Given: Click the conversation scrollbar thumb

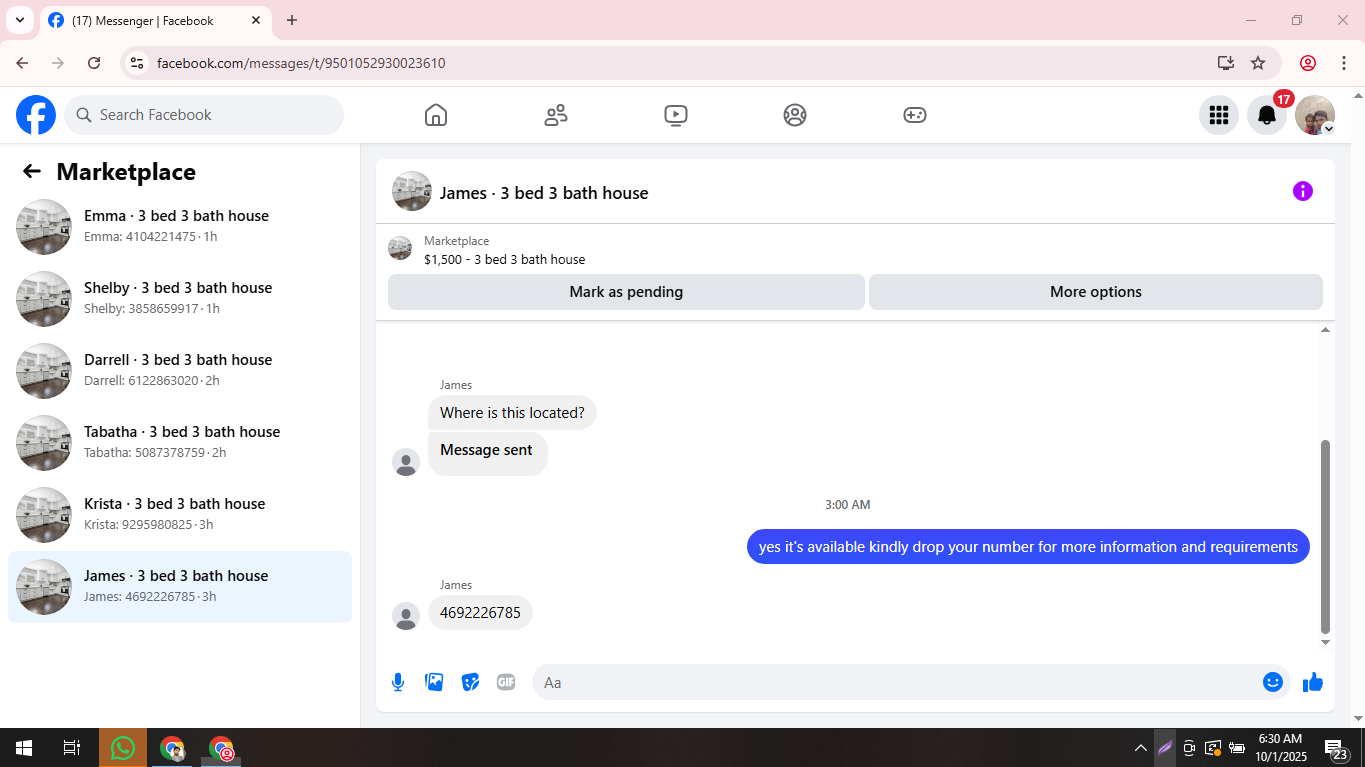Looking at the screenshot, I should click(x=1326, y=537).
